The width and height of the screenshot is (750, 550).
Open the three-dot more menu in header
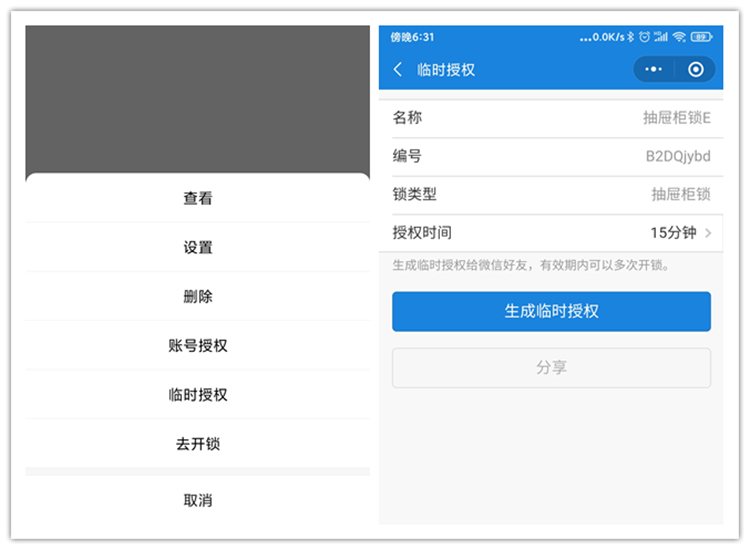[653, 70]
